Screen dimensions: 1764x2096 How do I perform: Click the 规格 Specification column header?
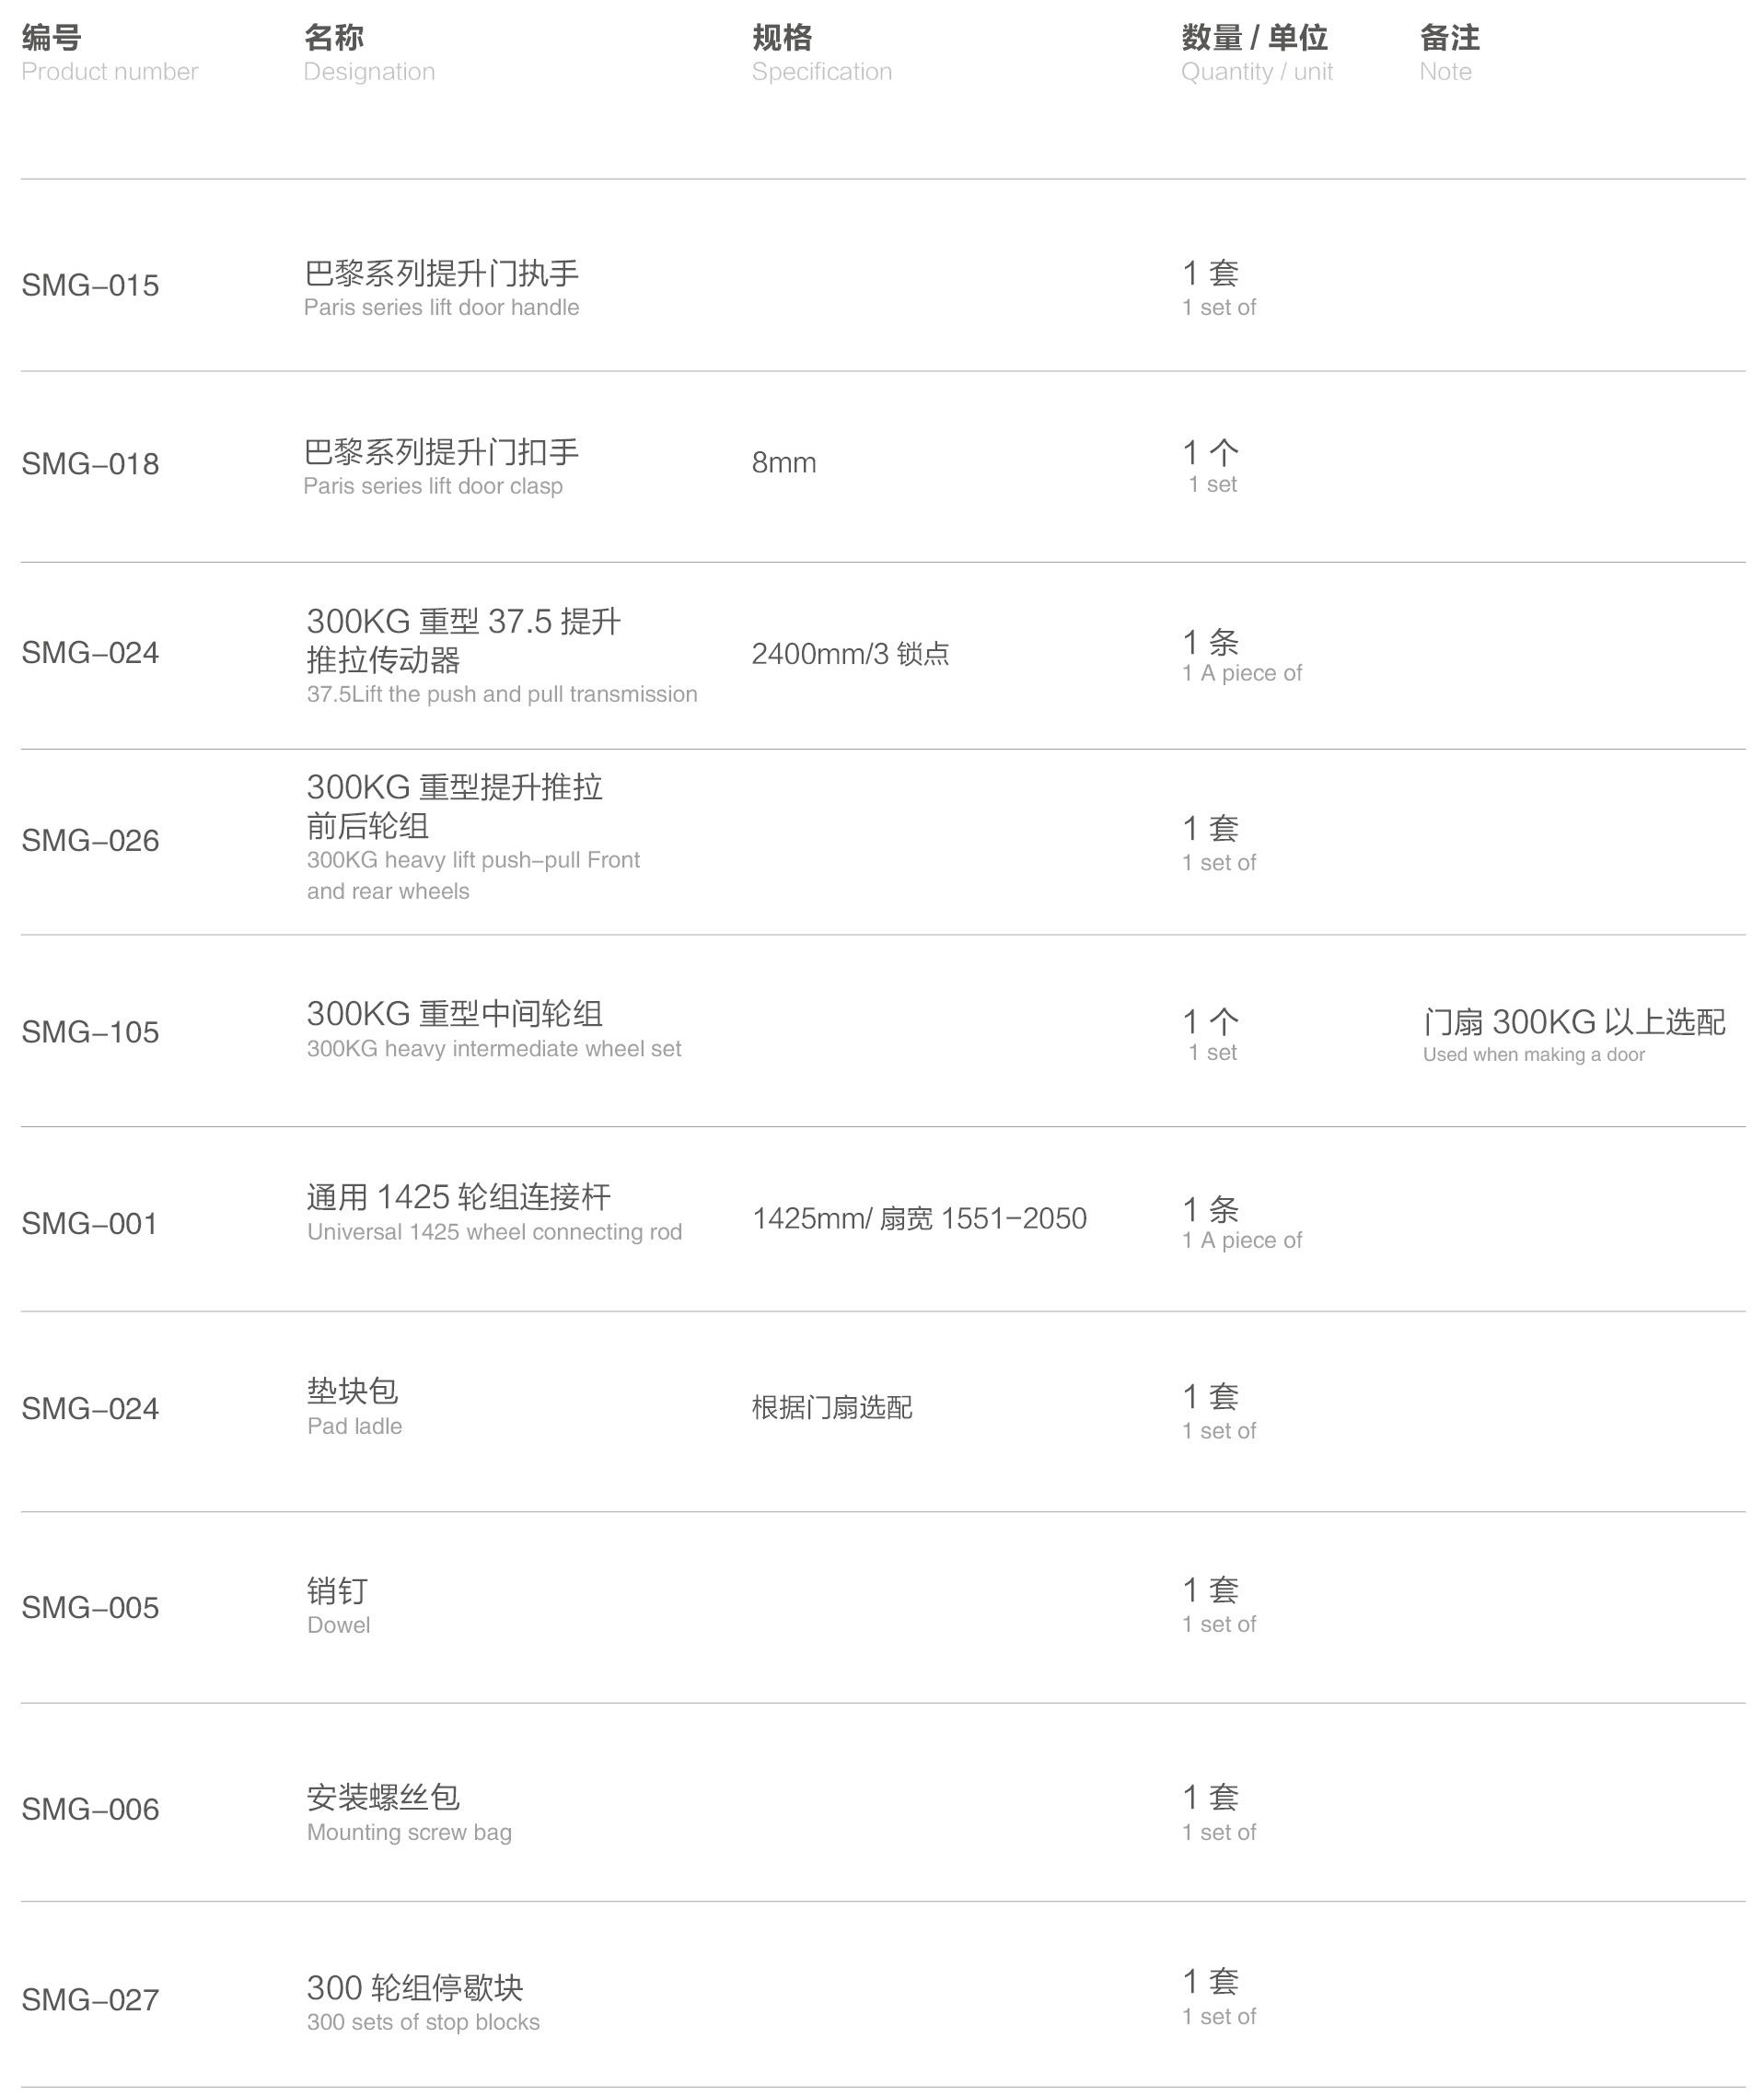pos(821,54)
